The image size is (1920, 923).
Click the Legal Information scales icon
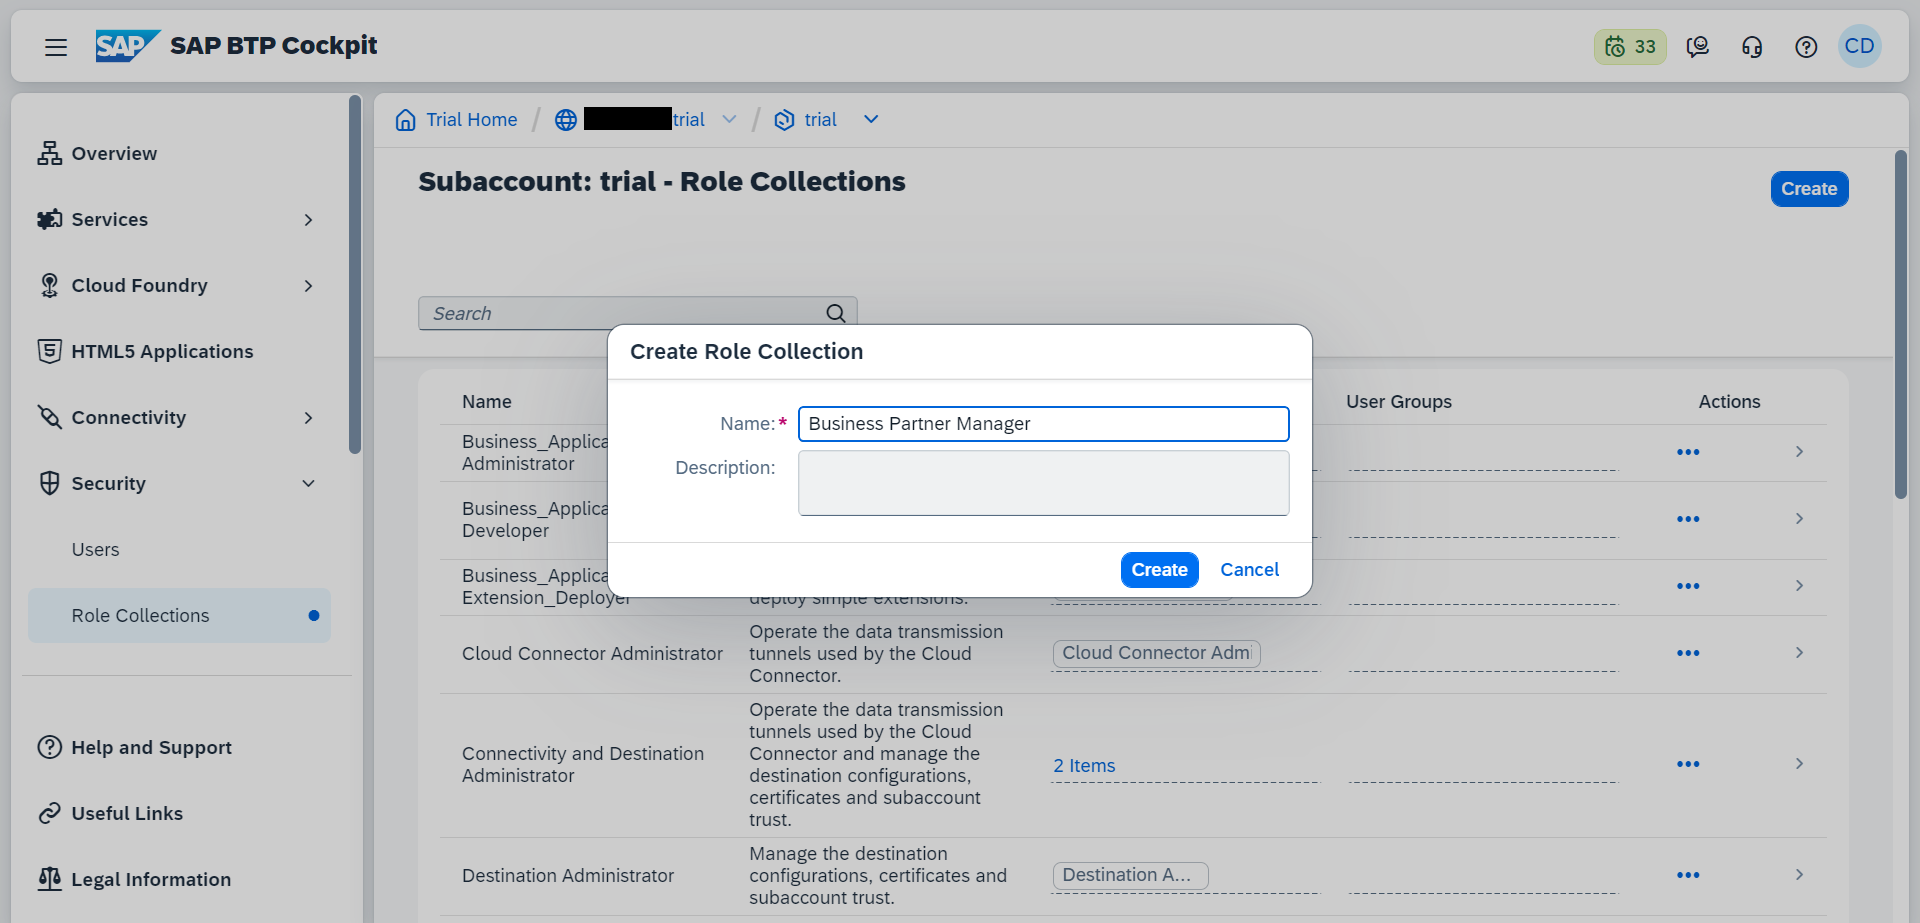(x=49, y=879)
